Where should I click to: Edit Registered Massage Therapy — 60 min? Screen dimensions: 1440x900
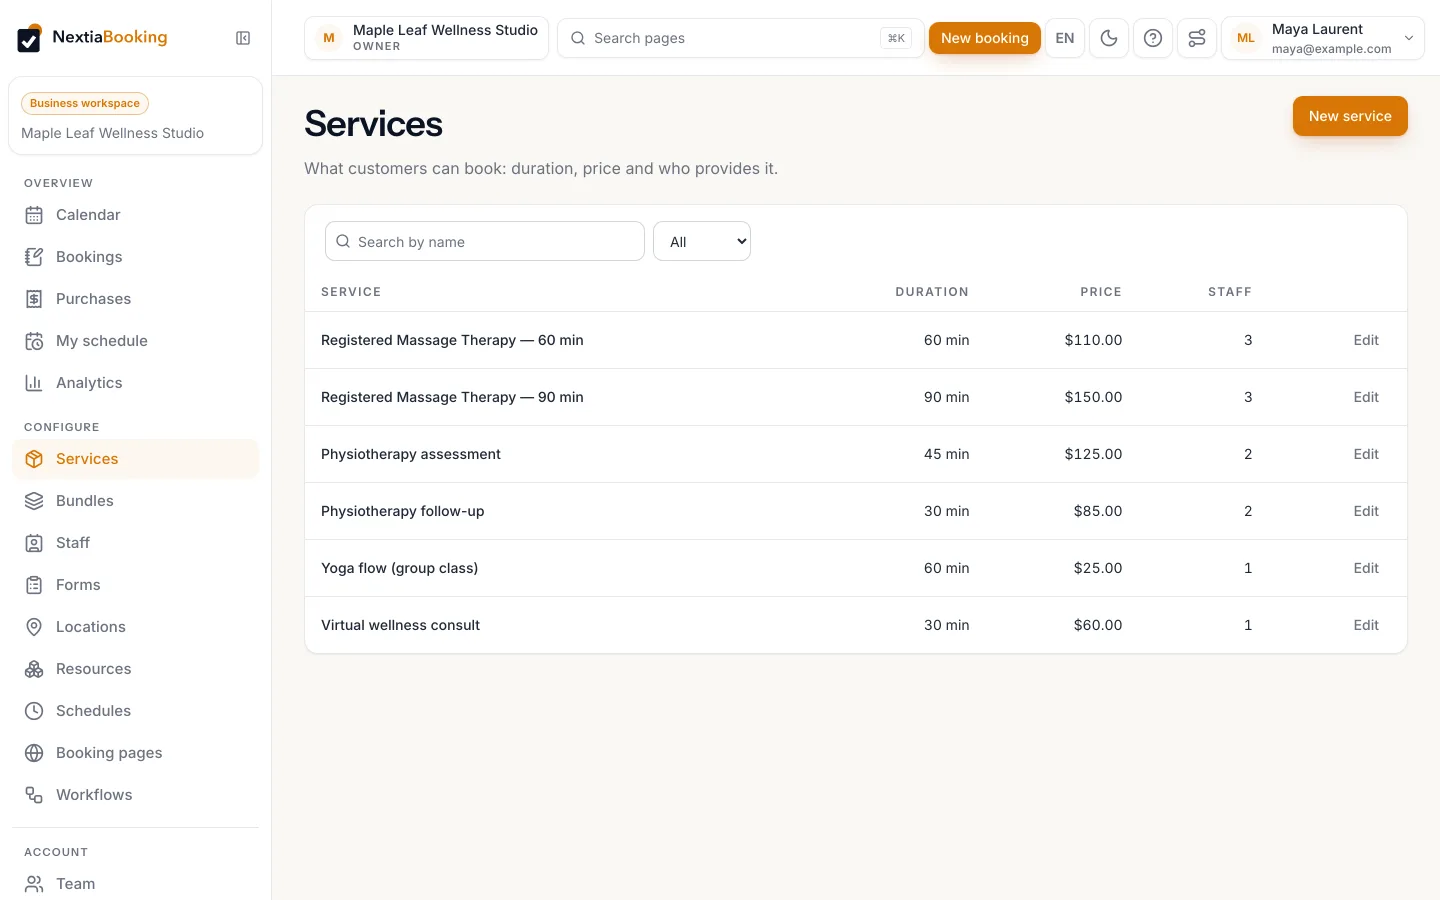pyautogui.click(x=1366, y=340)
